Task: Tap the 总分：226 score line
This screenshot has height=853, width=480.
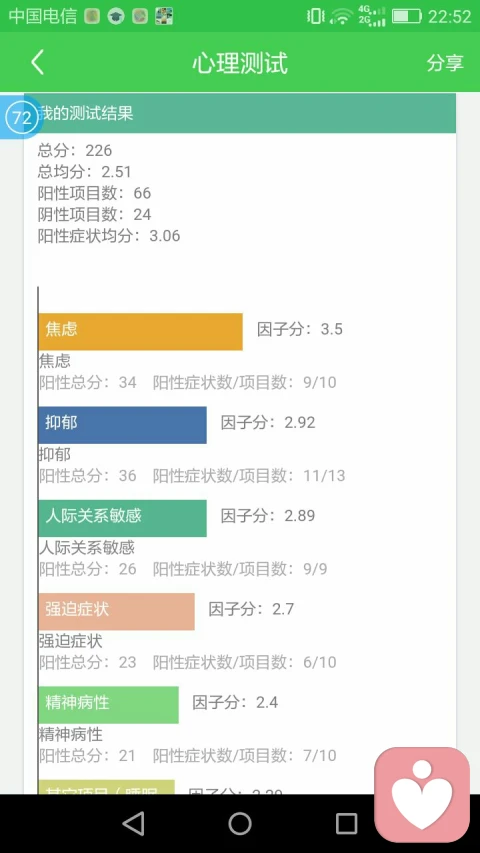Action: 75,150
